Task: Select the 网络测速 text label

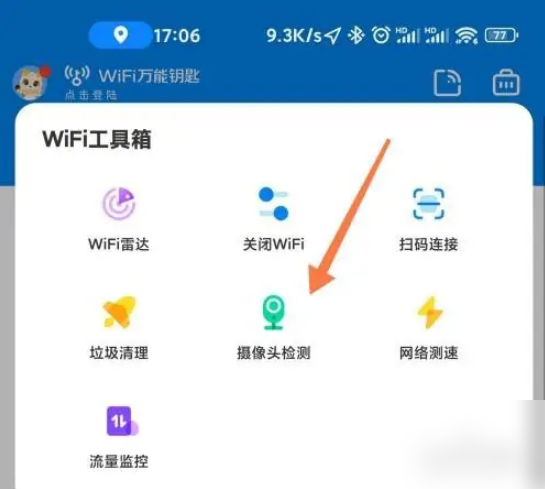Action: 428,353
